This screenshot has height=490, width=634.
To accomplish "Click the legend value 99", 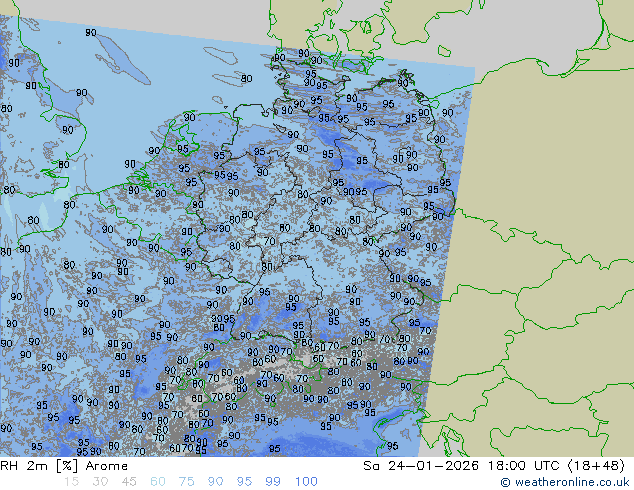I will pos(273,482).
